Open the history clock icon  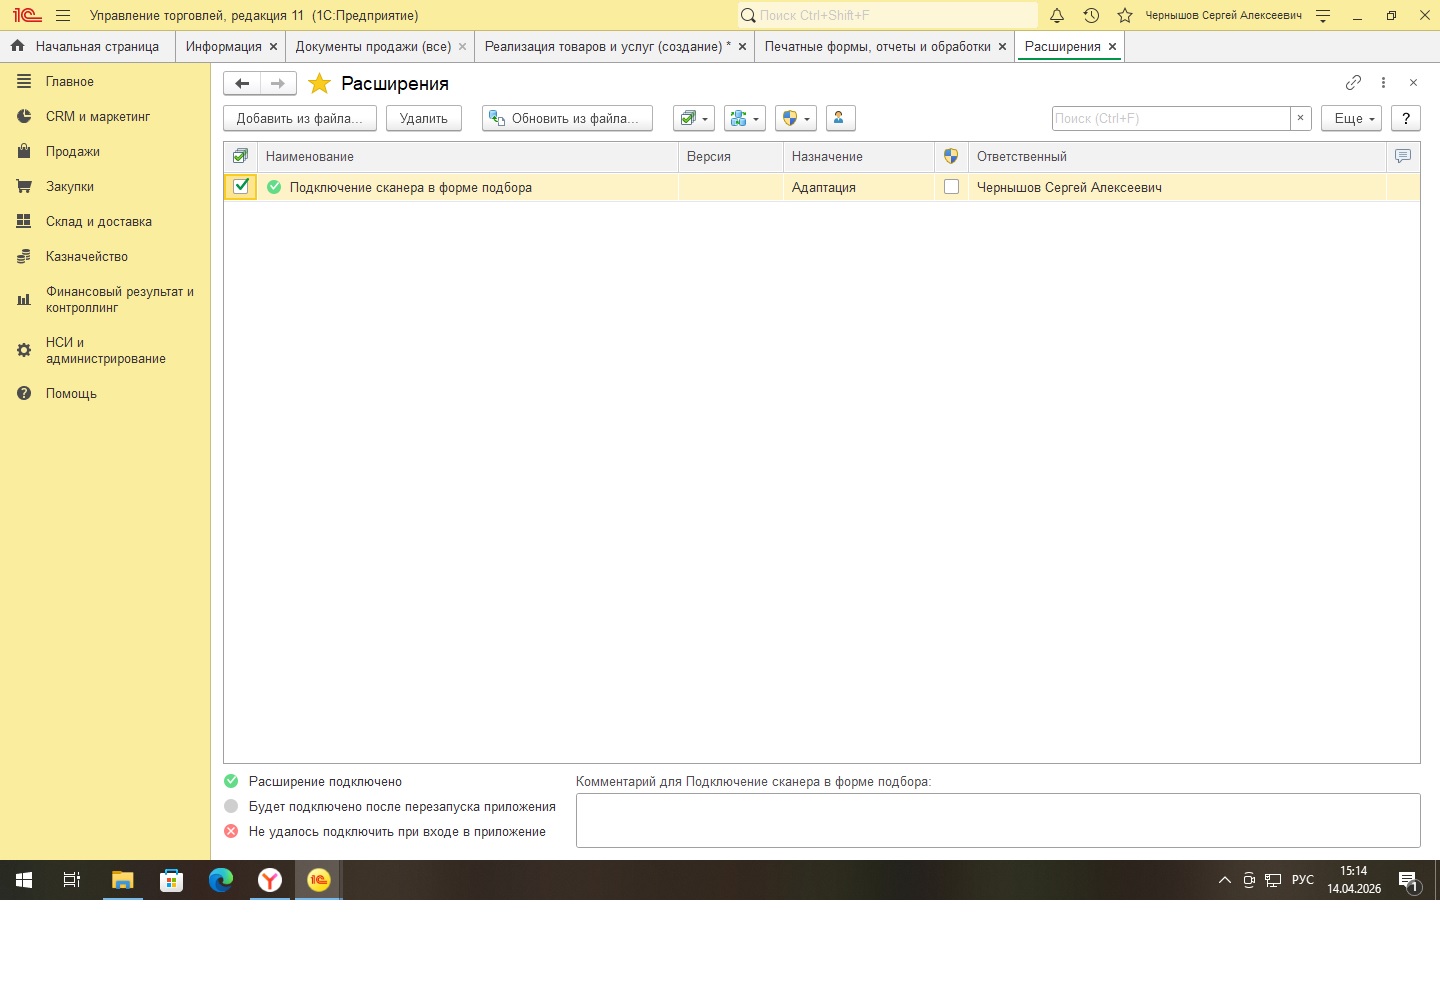pyautogui.click(x=1091, y=16)
